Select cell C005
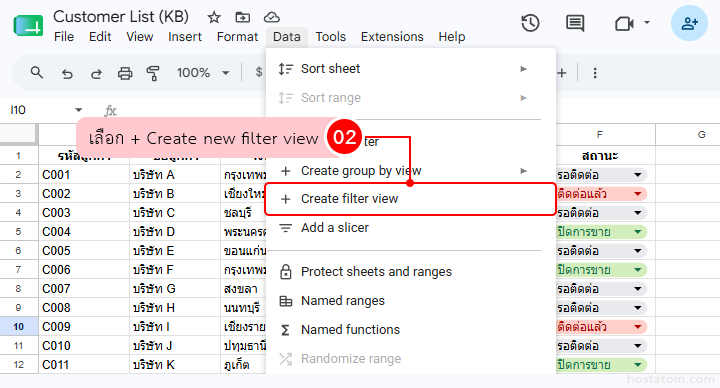Image resolution: width=720 pixels, height=388 pixels. 84,251
